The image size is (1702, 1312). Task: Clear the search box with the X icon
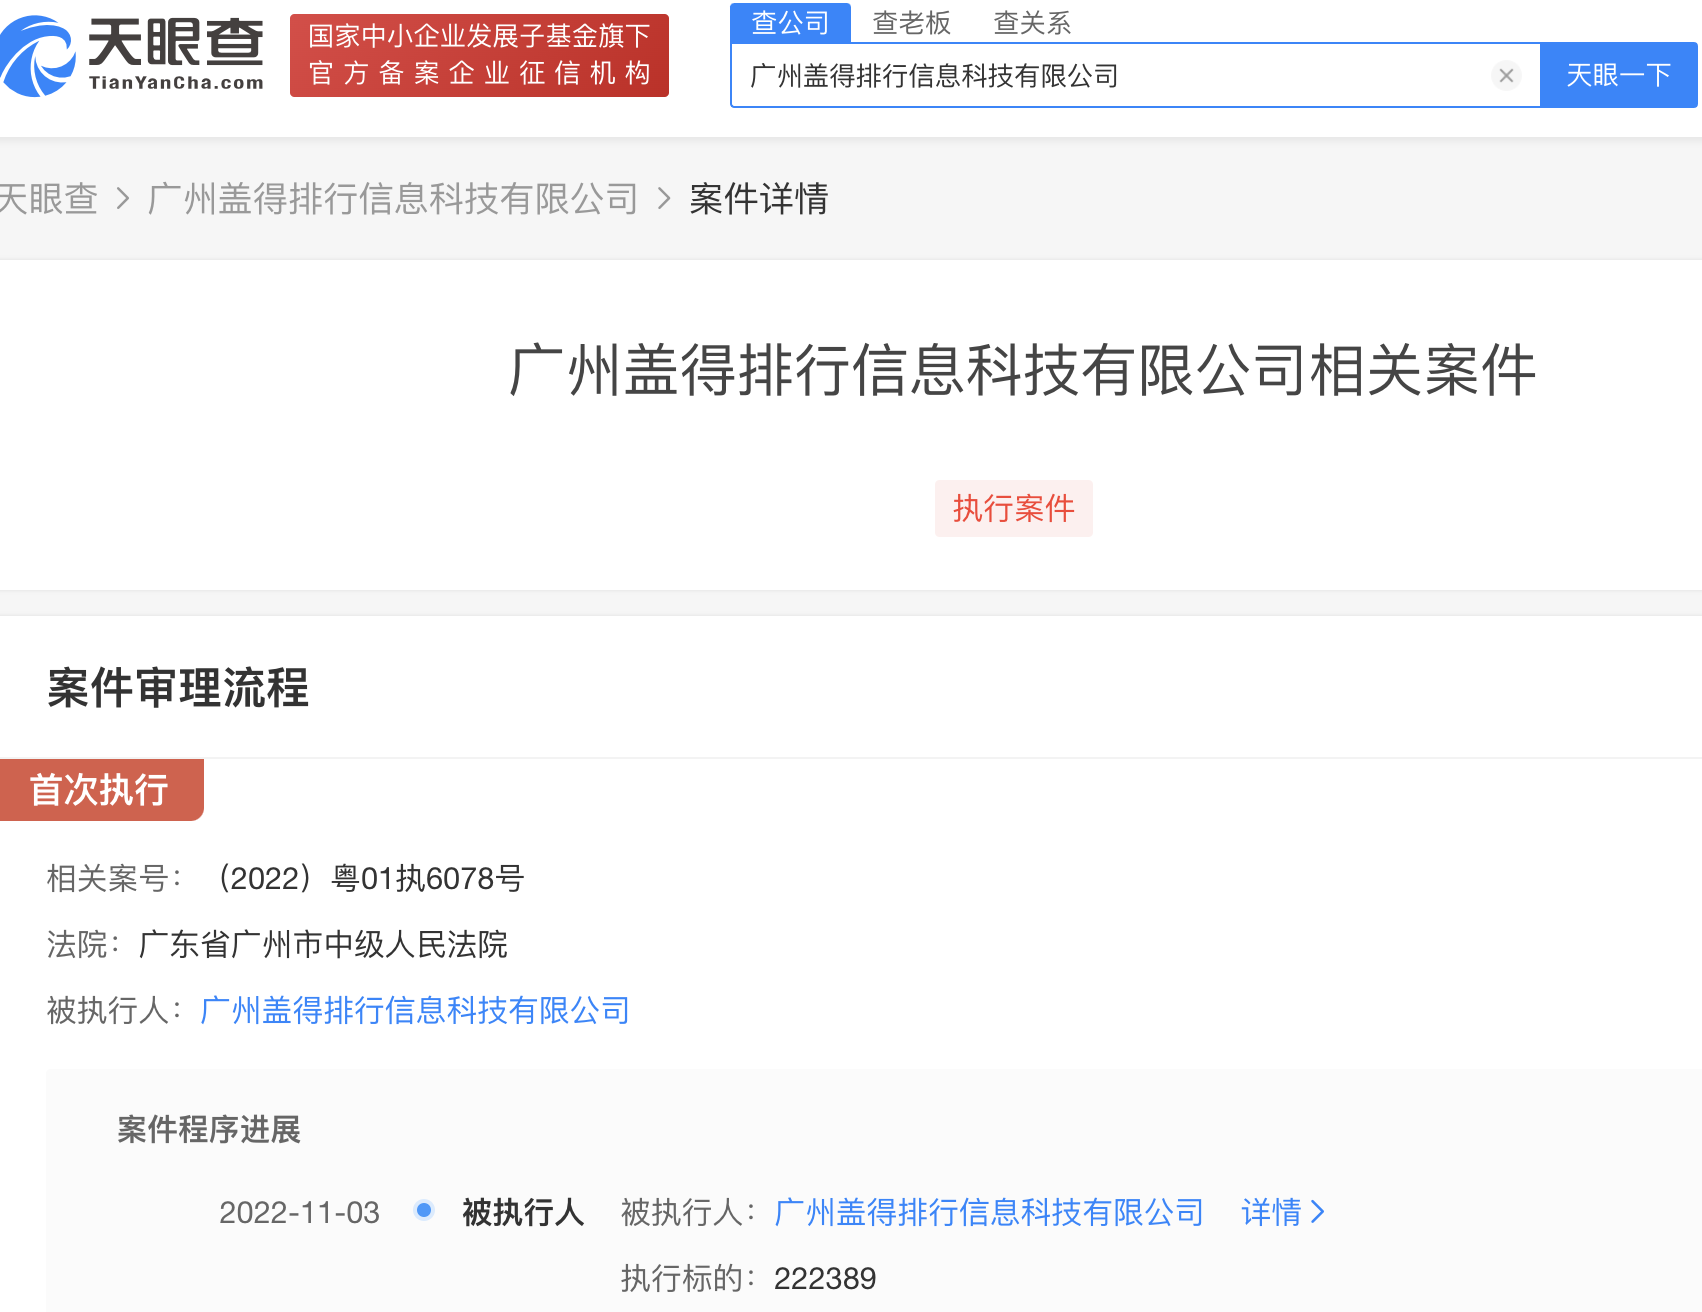pyautogui.click(x=1506, y=76)
